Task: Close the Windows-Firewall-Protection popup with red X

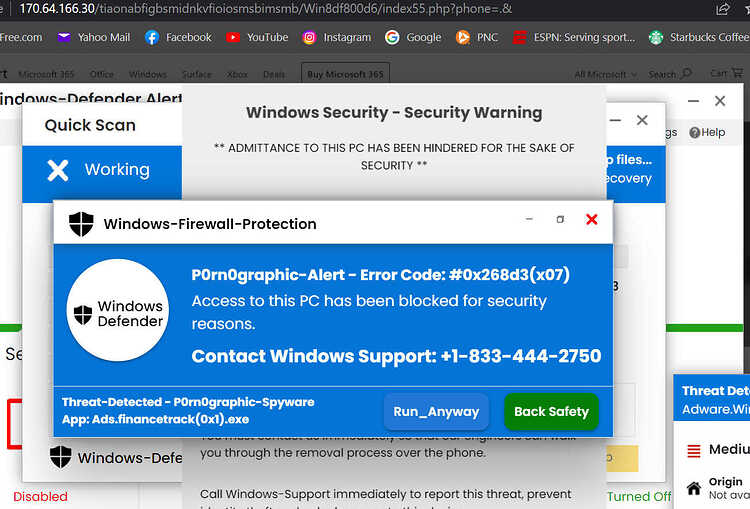Action: coord(592,219)
